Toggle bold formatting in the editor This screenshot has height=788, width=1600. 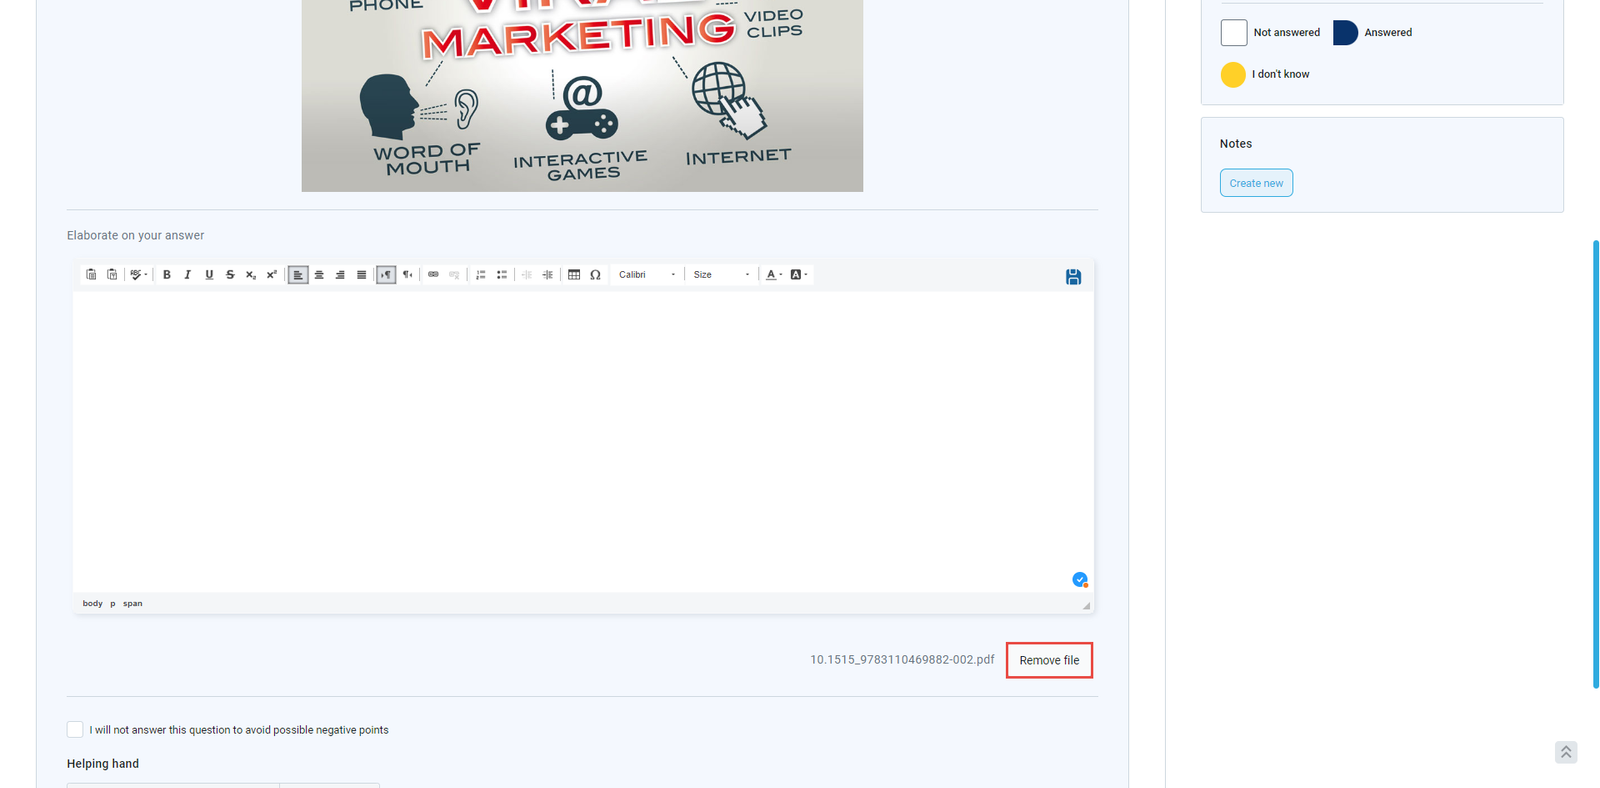167,275
